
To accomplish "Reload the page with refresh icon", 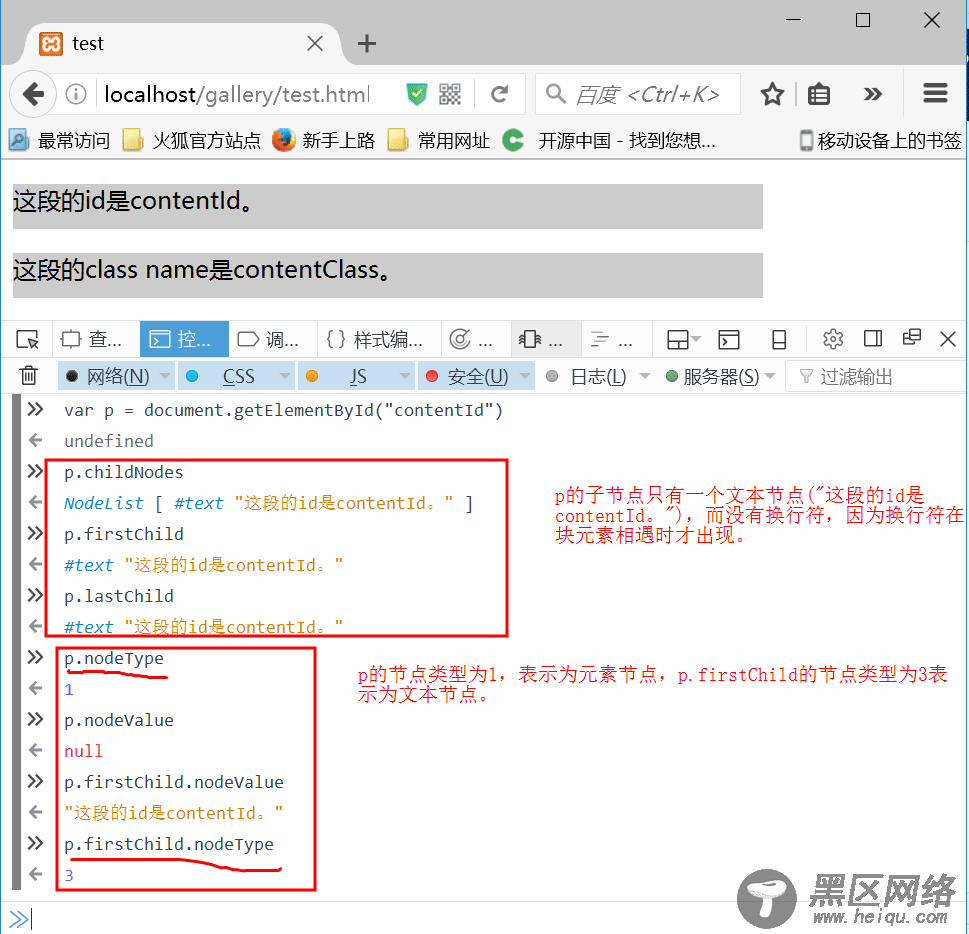I will click(x=499, y=94).
